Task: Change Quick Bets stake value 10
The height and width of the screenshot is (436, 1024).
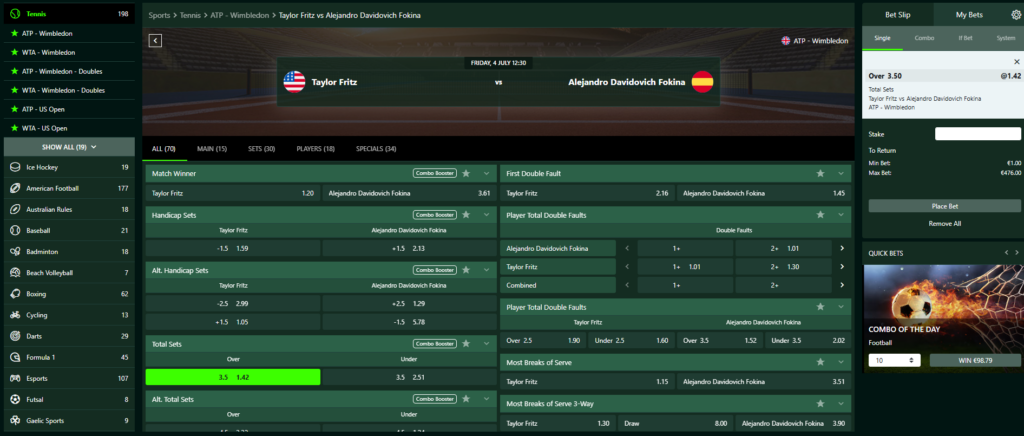Action: coord(894,360)
